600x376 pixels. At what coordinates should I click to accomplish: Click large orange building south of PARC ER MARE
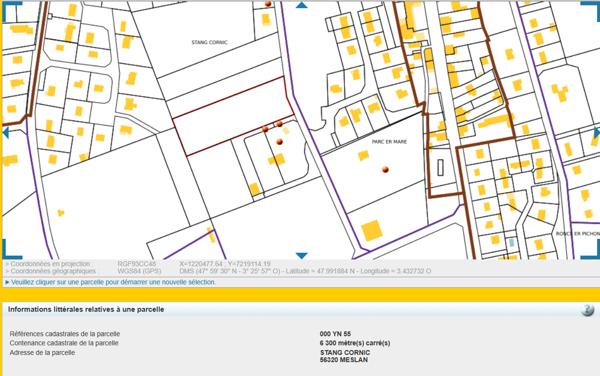[372, 230]
